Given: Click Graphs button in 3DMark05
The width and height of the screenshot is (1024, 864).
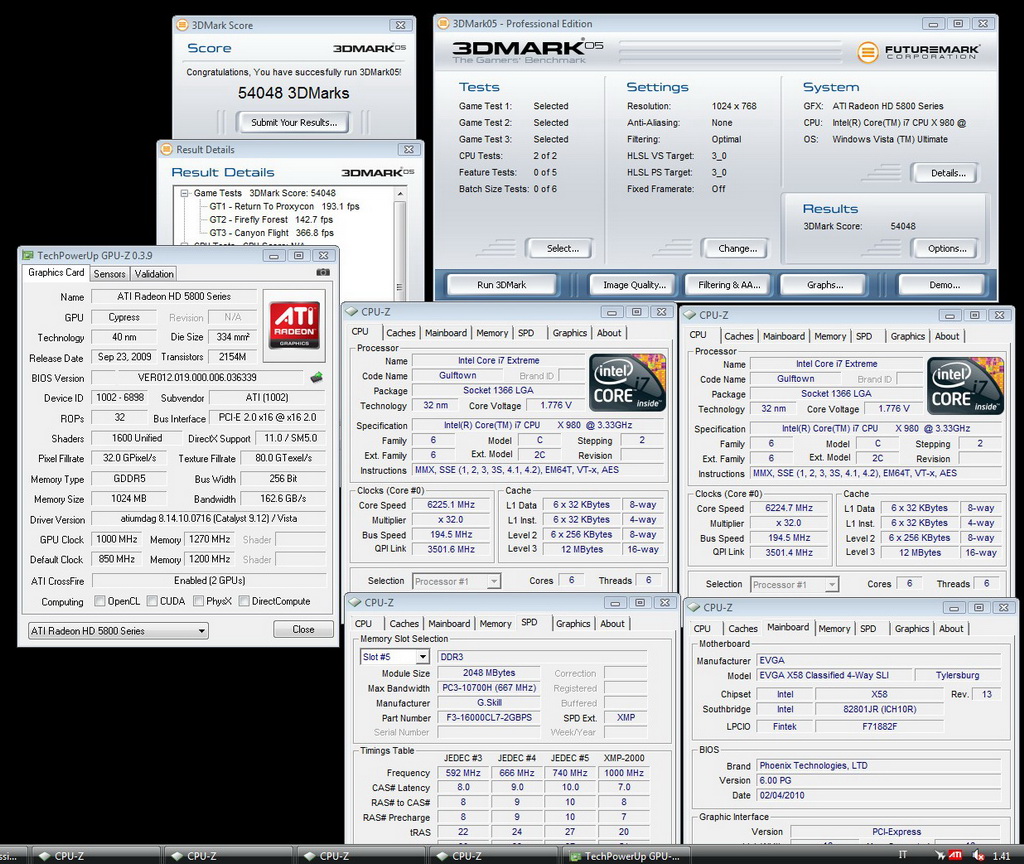Looking at the screenshot, I should pos(825,285).
